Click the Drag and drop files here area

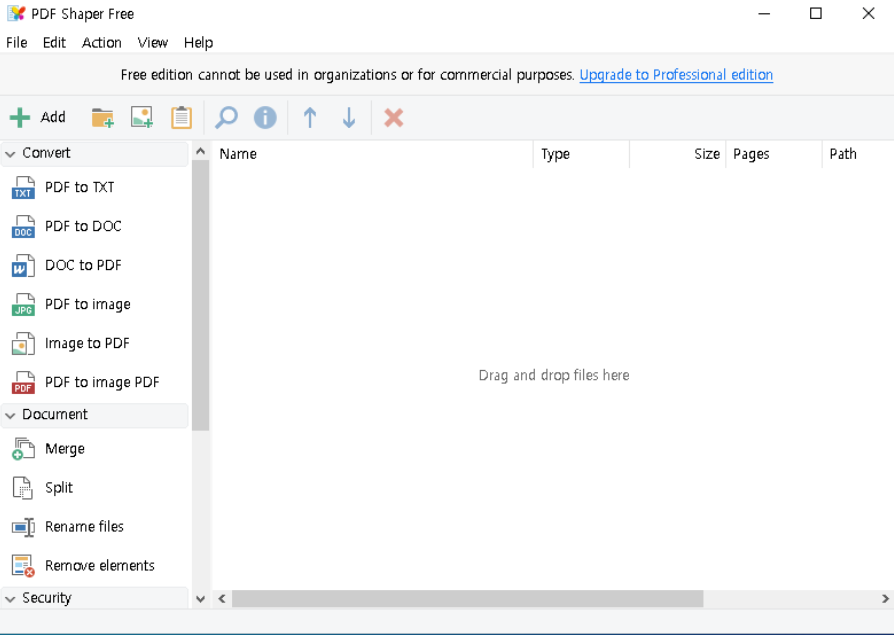pyautogui.click(x=554, y=375)
